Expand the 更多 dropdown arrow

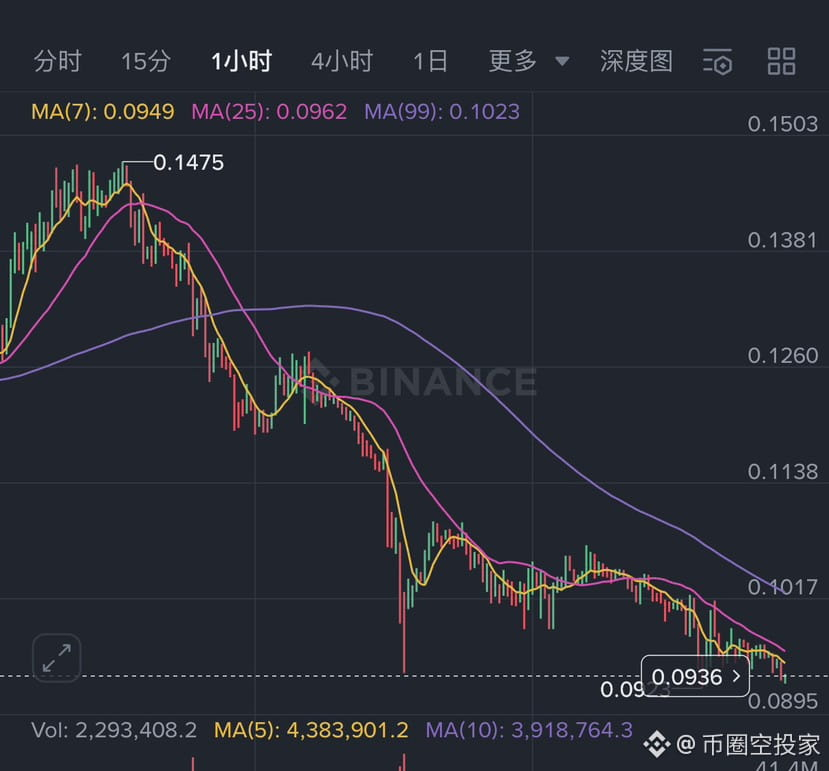(562, 62)
